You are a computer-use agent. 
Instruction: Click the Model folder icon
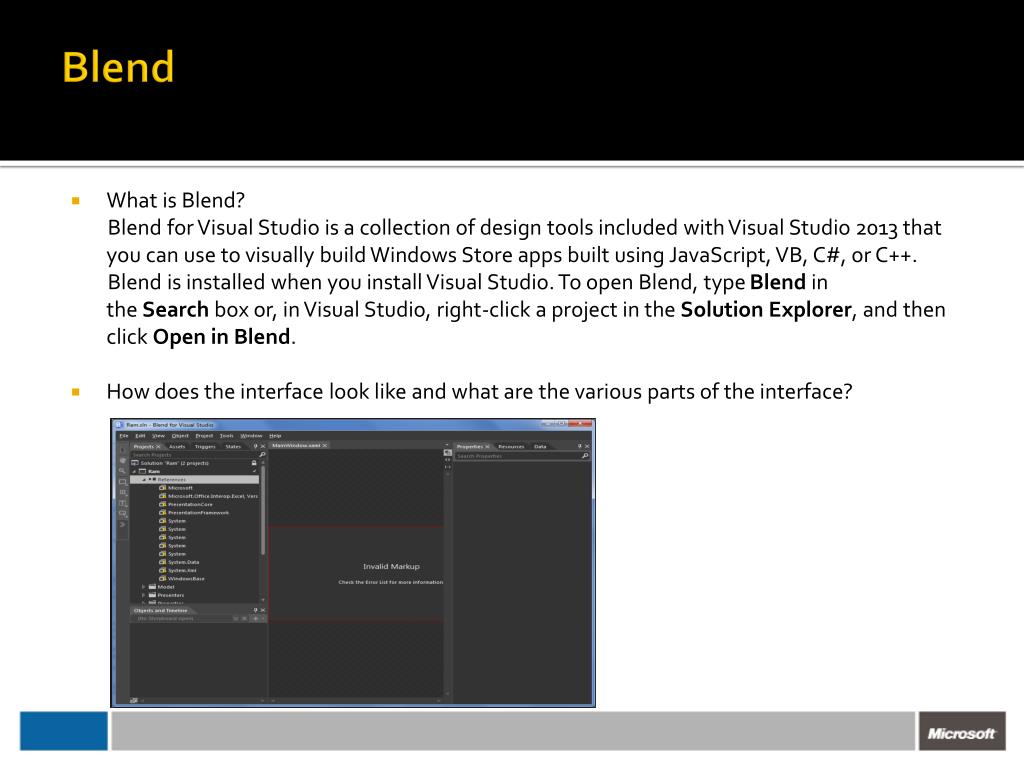click(x=152, y=587)
